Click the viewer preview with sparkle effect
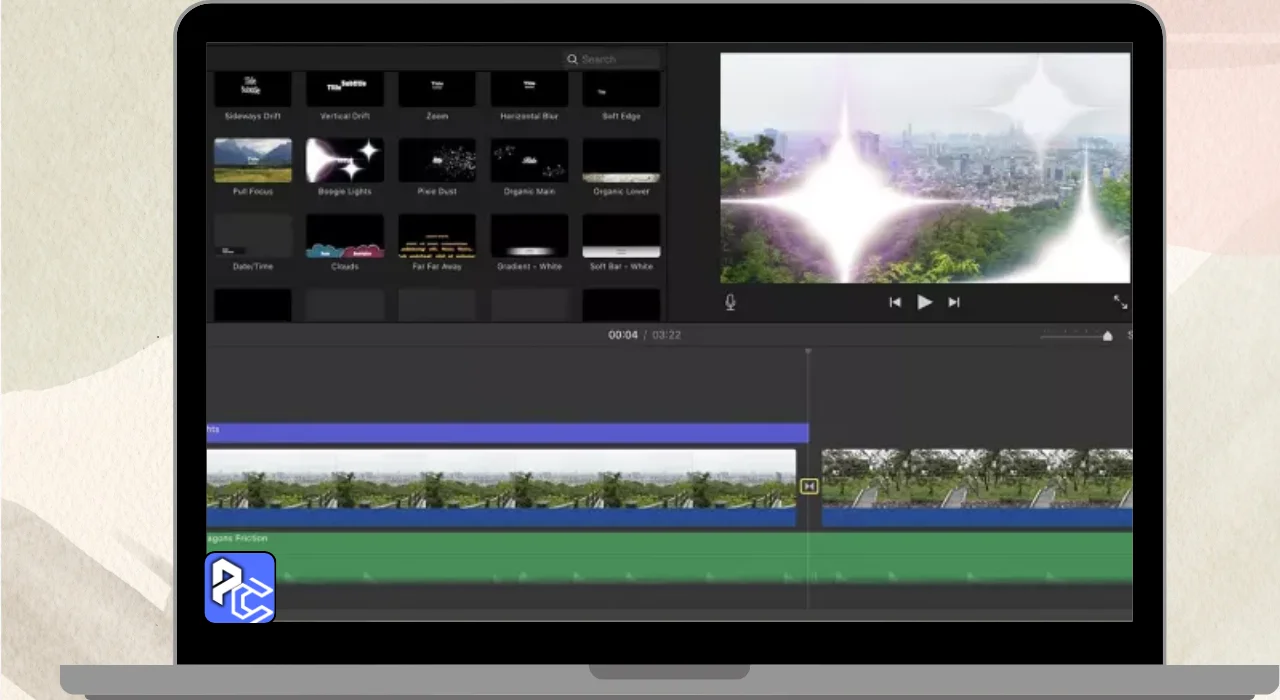Screen dimensions: 1280x700 tap(925, 168)
